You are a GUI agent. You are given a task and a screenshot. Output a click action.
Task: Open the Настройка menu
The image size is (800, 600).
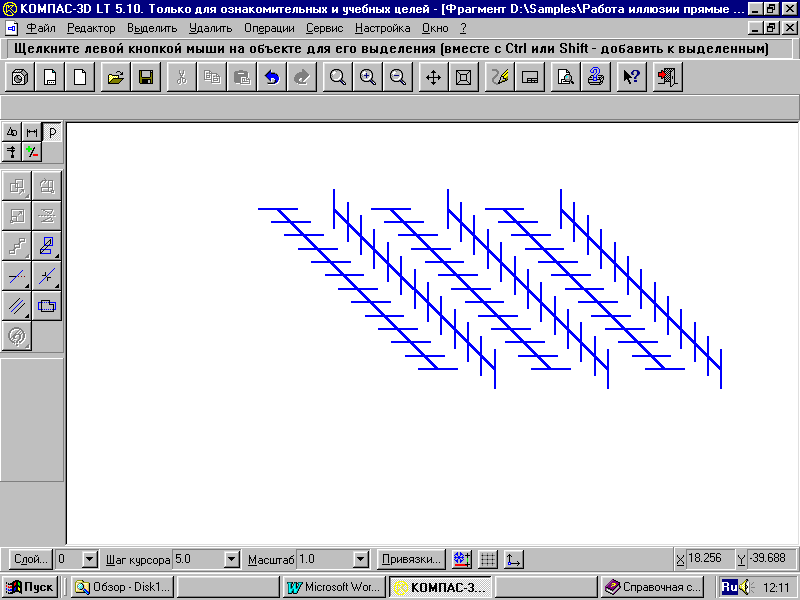coord(383,29)
